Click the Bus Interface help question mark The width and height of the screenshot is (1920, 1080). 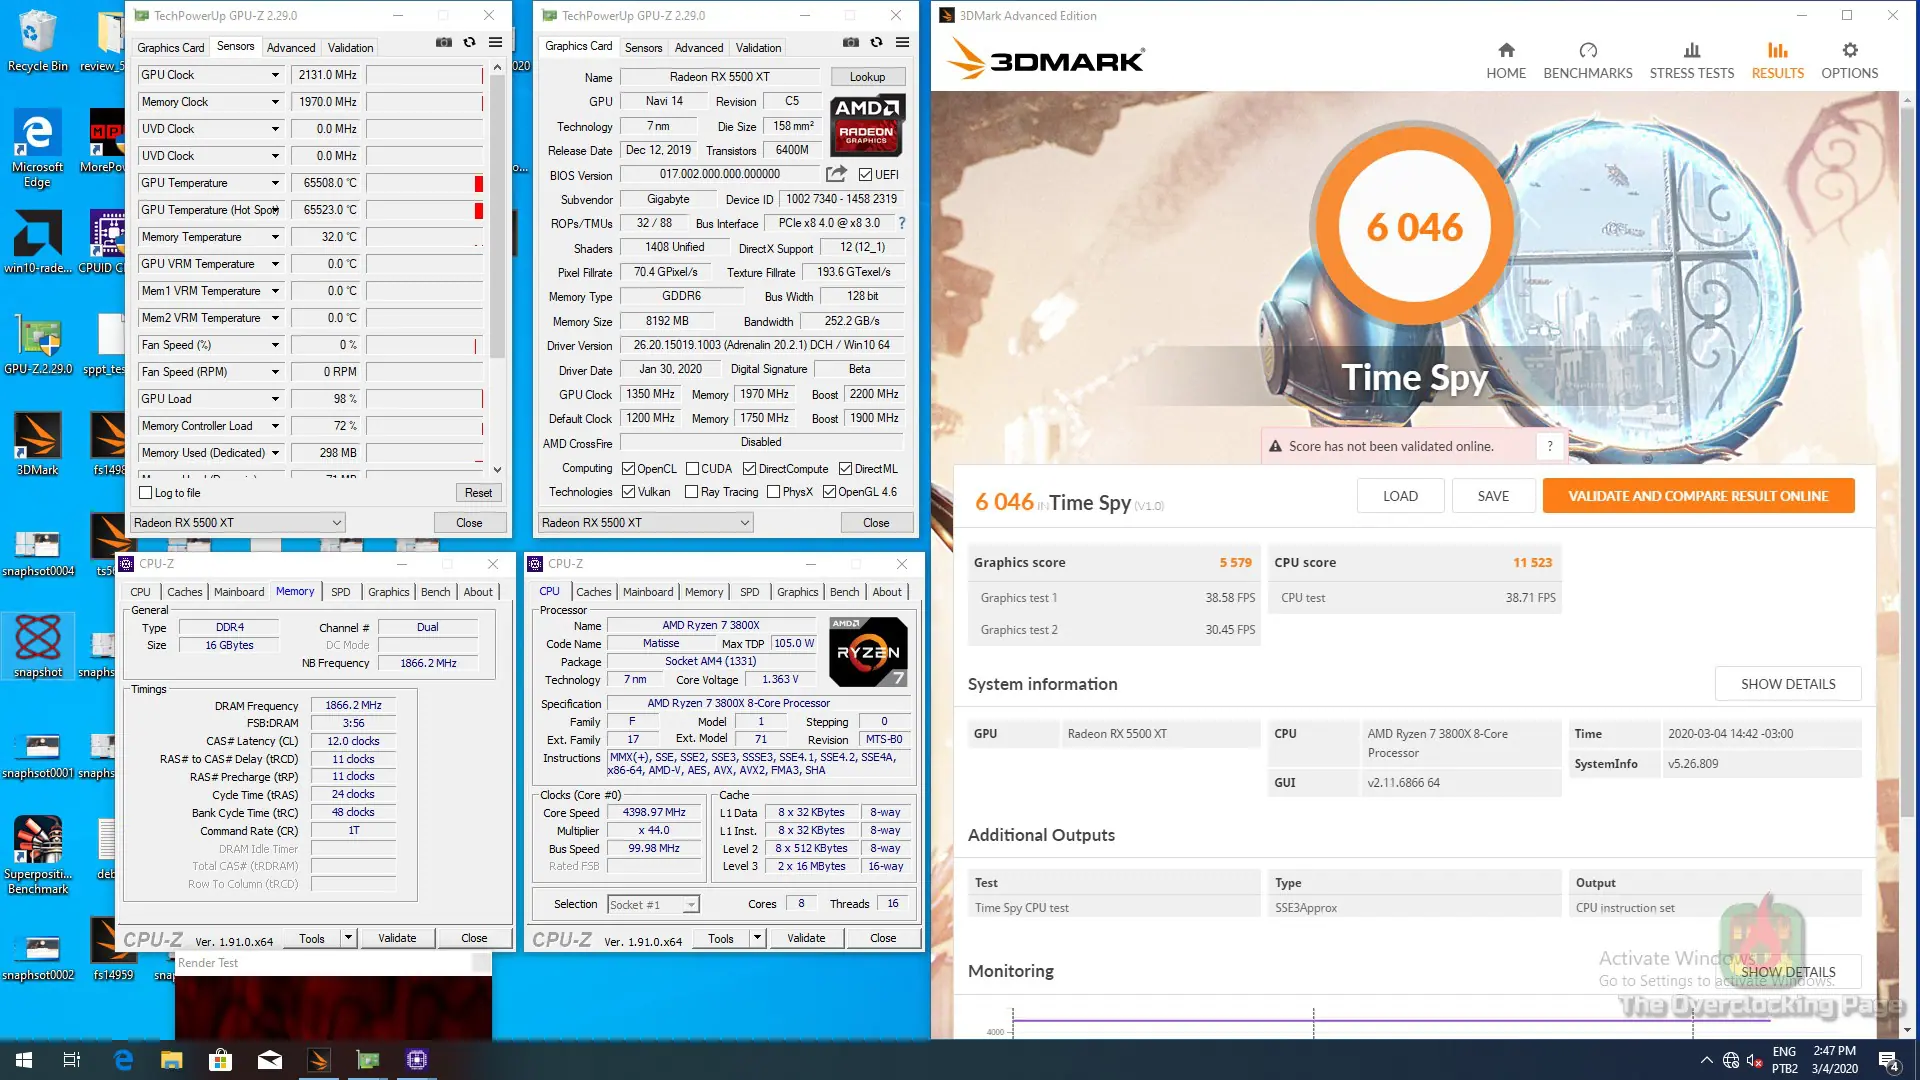coord(901,223)
